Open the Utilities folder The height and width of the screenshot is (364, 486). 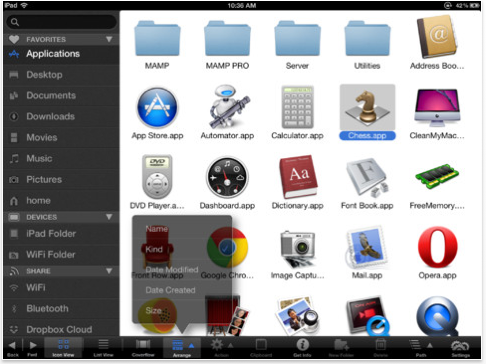367,38
